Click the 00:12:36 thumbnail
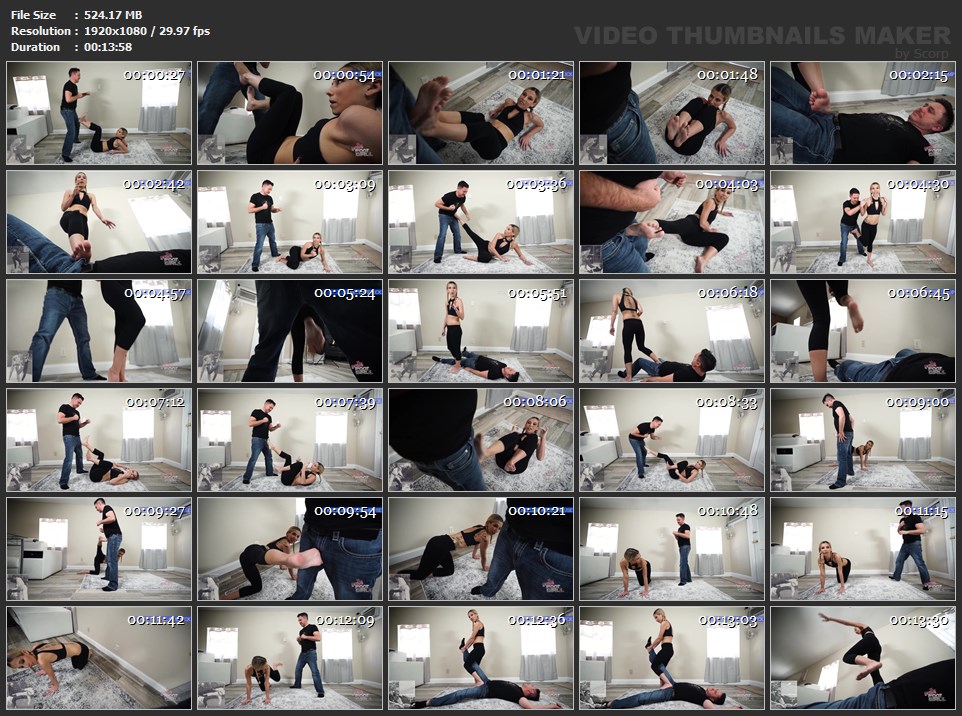 point(481,658)
